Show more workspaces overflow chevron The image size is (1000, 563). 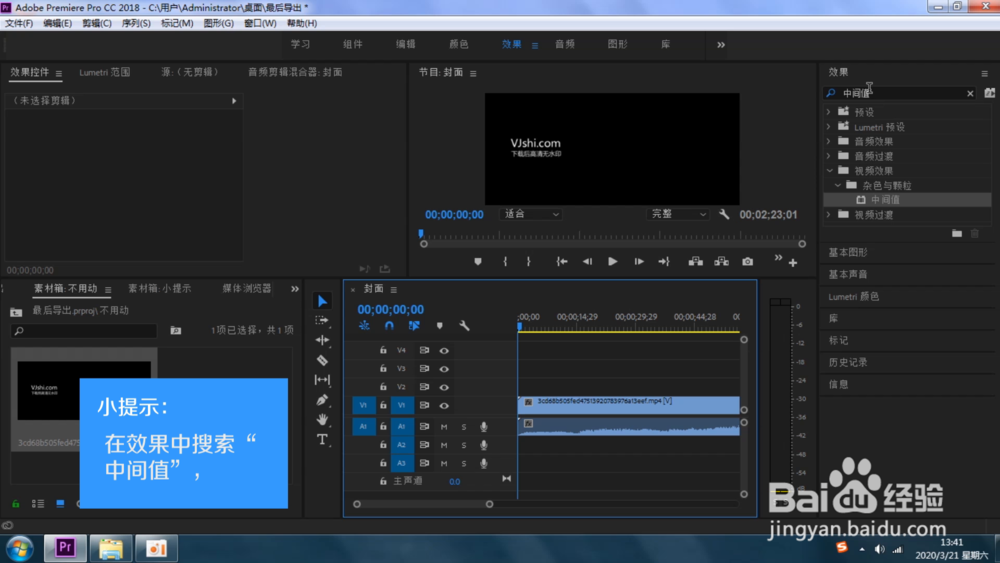pos(721,45)
